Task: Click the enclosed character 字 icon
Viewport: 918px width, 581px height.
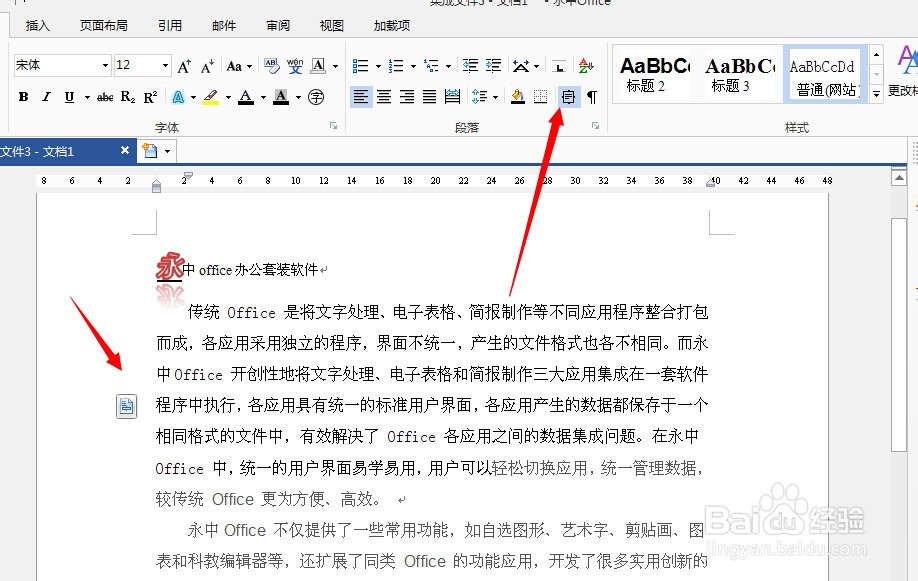Action: pyautogui.click(x=316, y=97)
